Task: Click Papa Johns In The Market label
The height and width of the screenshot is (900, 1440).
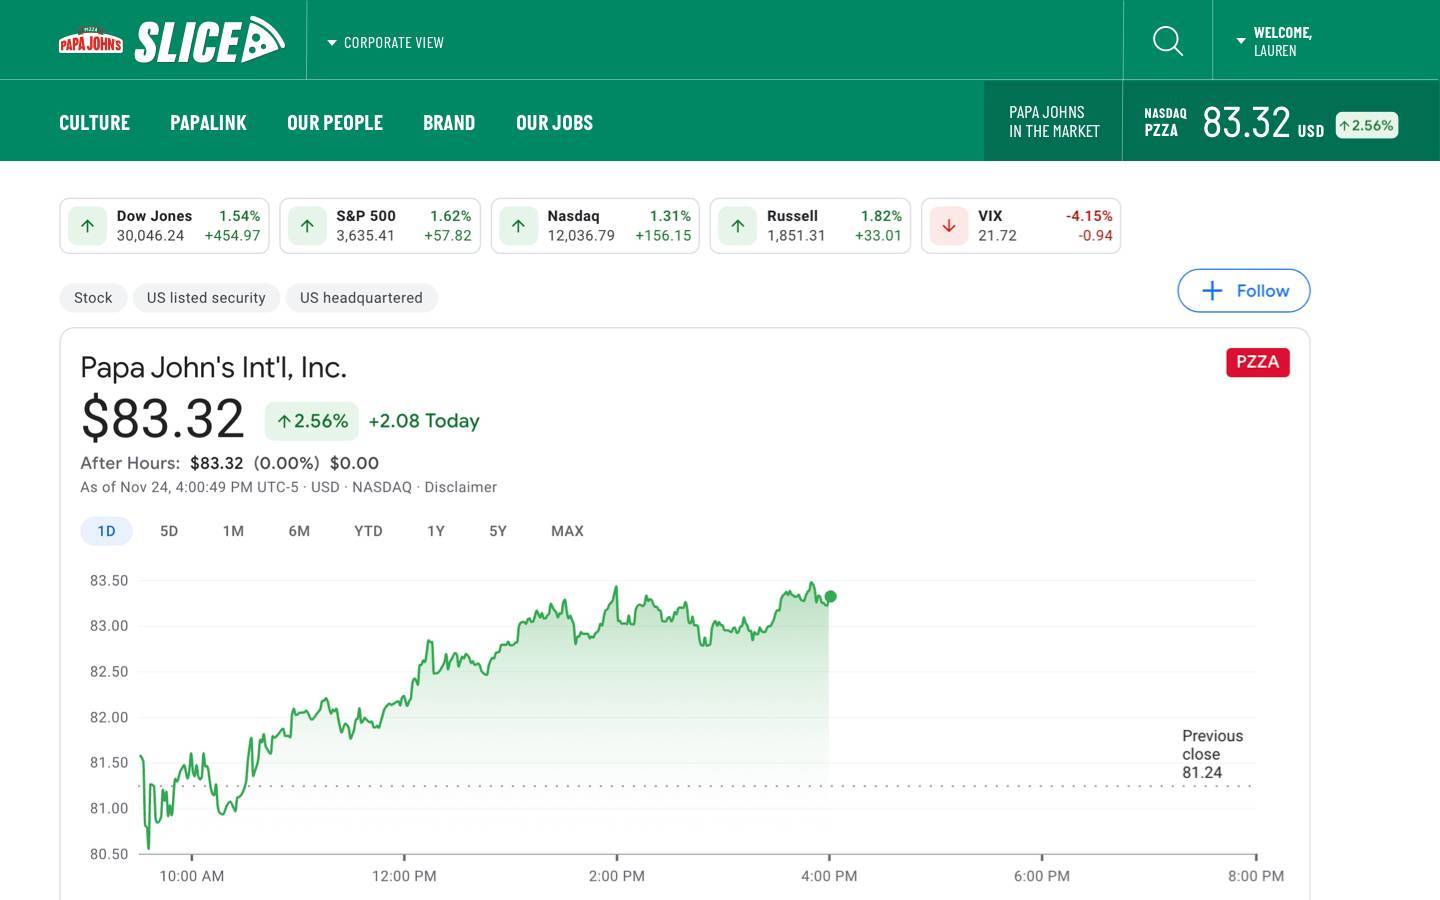Action: 1054,121
